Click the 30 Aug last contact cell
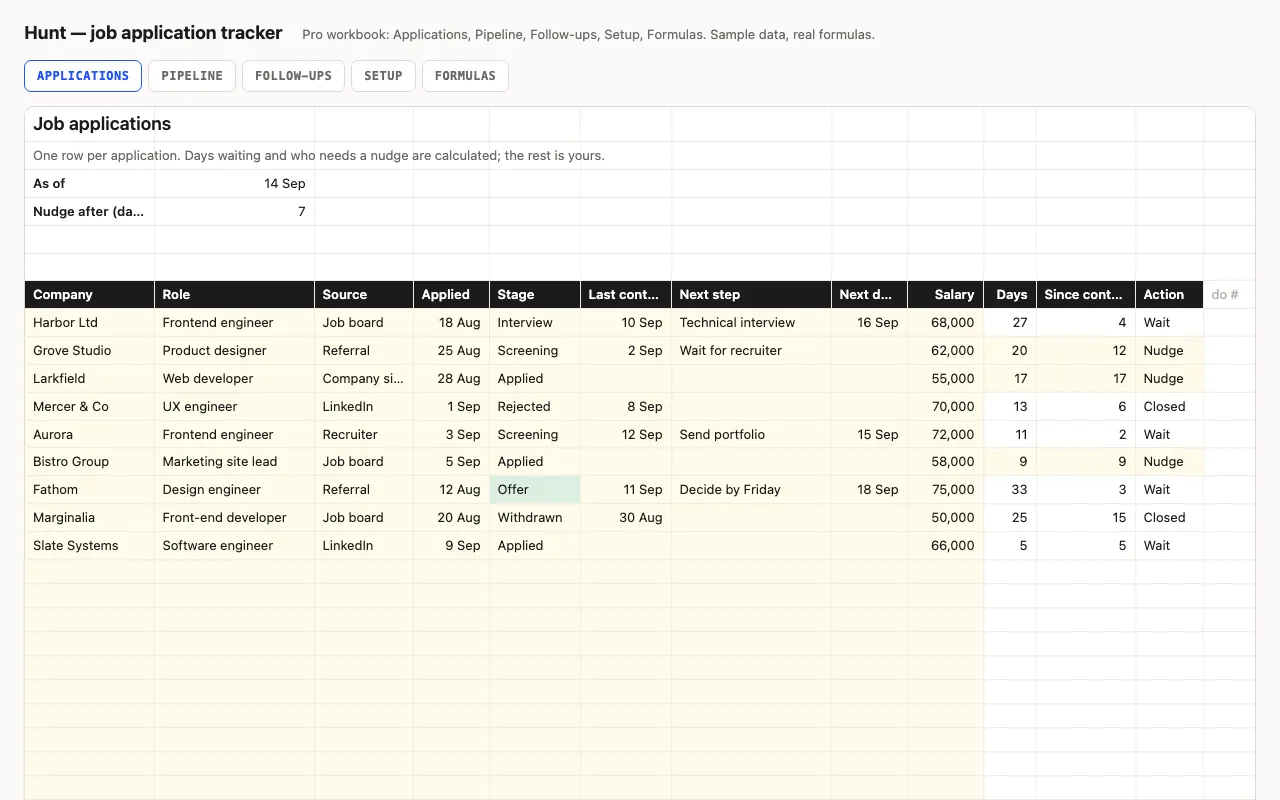The image size is (1280, 800). [x=626, y=518]
